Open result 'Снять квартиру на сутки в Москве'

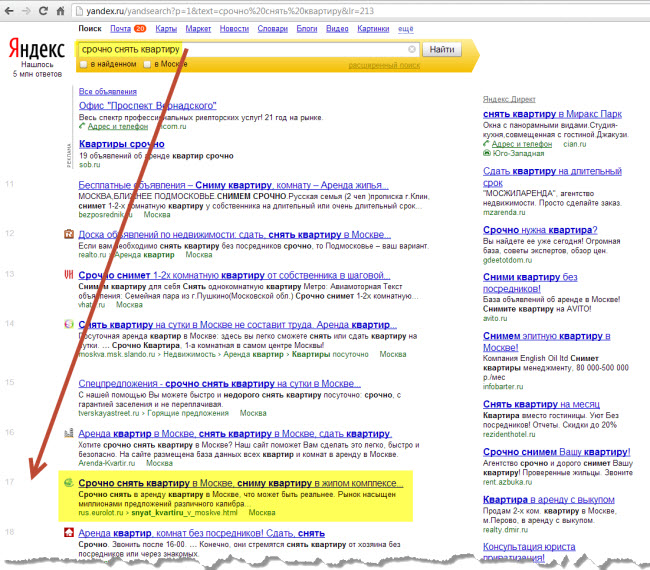point(238,325)
